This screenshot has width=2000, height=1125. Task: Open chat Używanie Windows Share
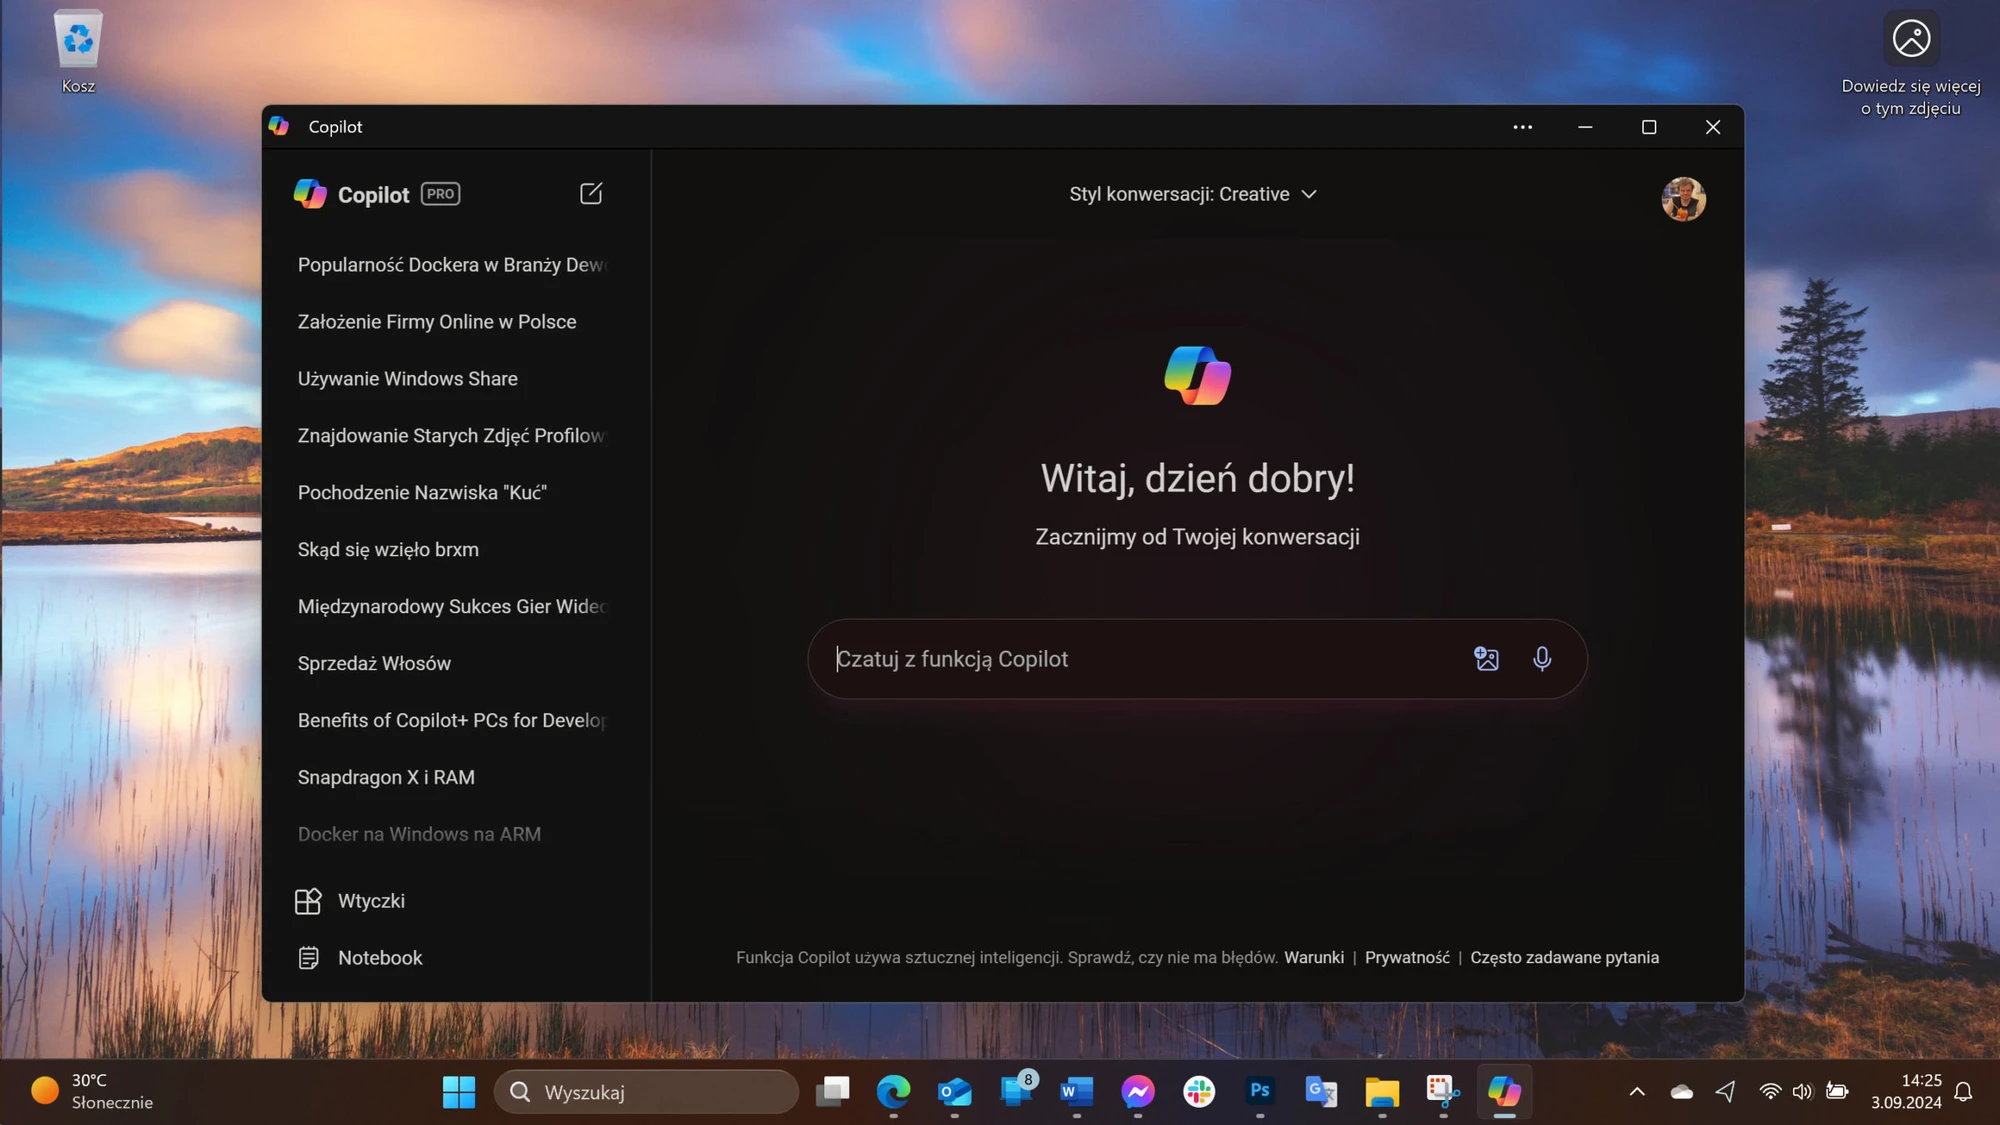click(x=408, y=379)
